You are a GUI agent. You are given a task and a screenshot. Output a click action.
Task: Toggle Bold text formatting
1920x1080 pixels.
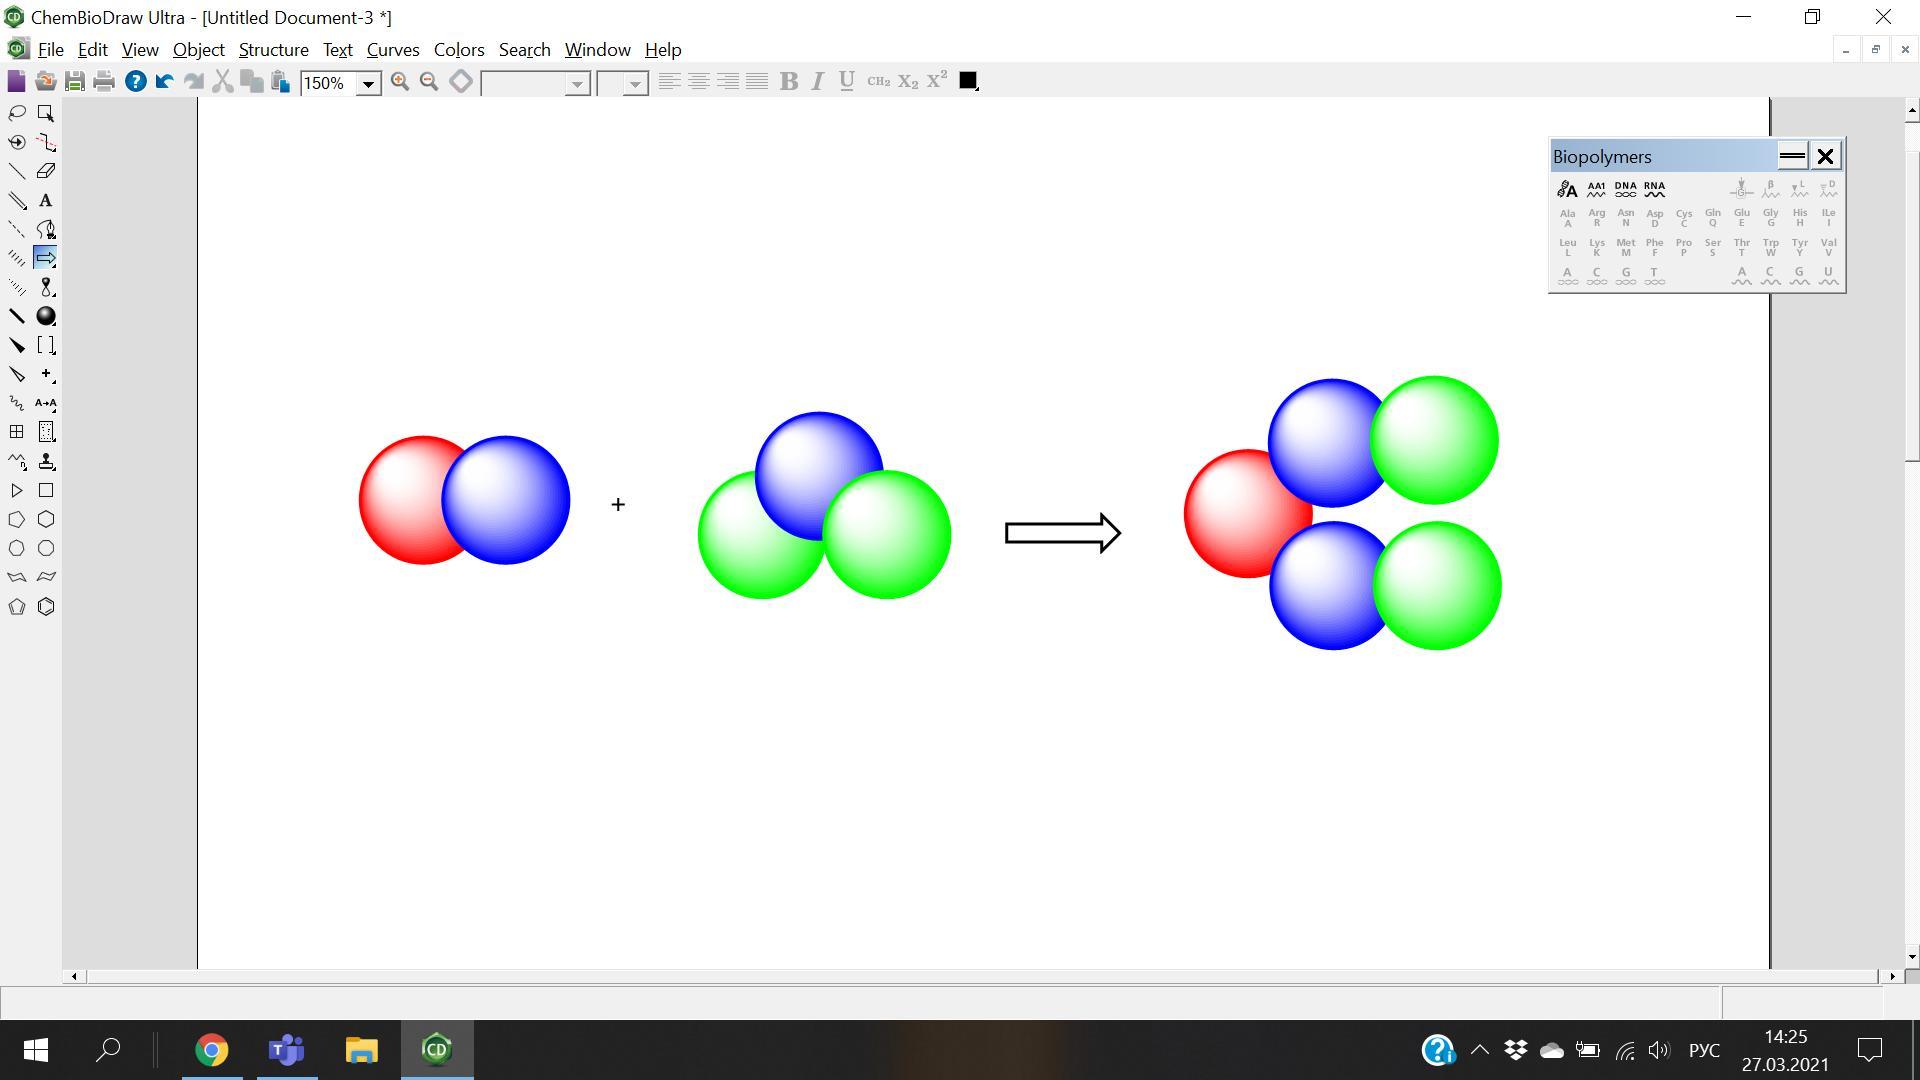788,82
